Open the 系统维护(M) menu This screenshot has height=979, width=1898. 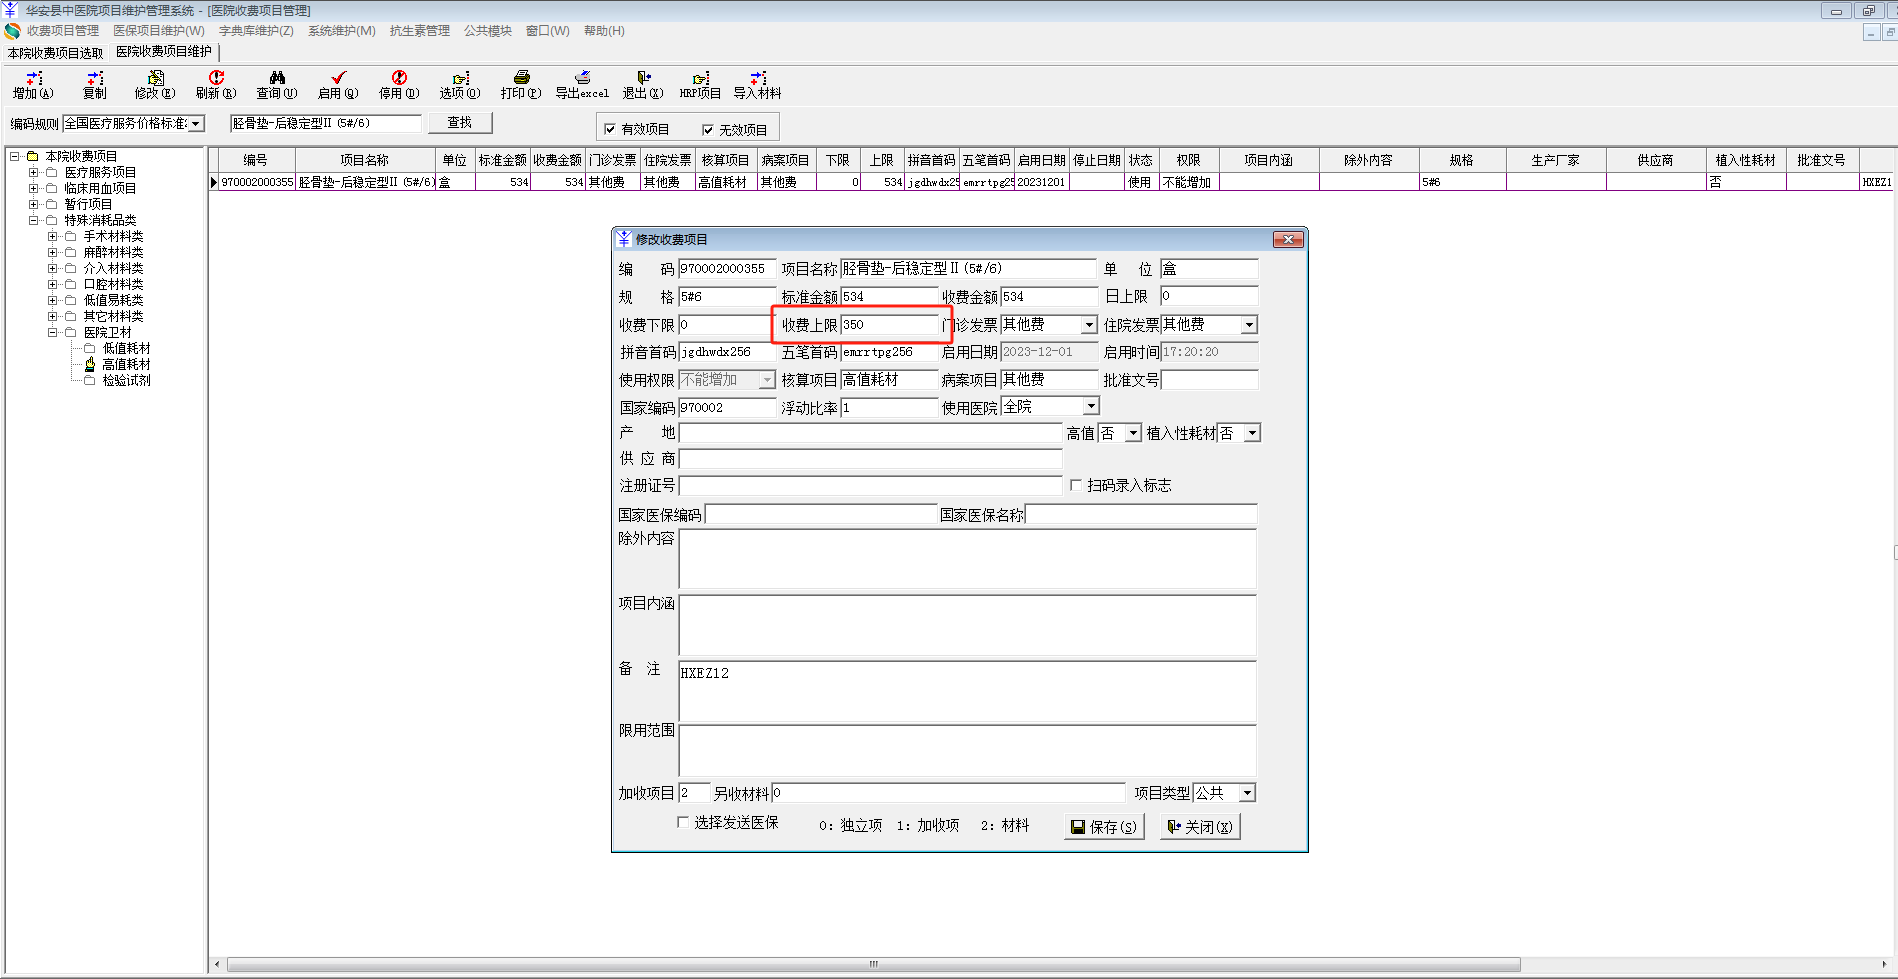pyautogui.click(x=342, y=31)
